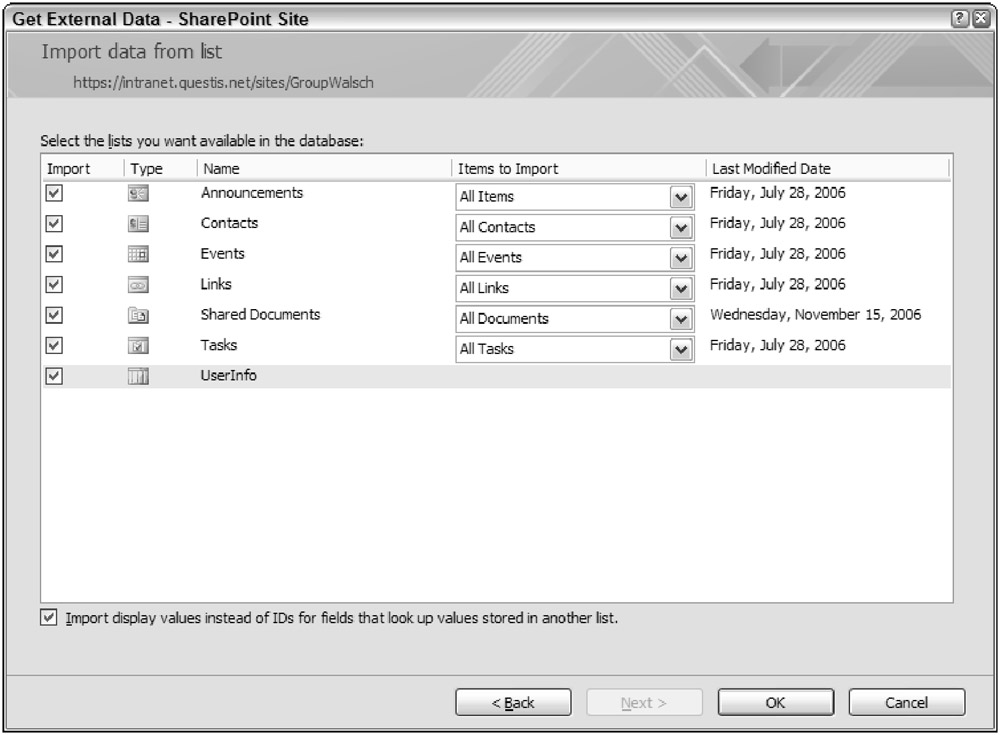Uncheck the Announcements import checkbox
1000x735 pixels.
[x=55, y=194]
